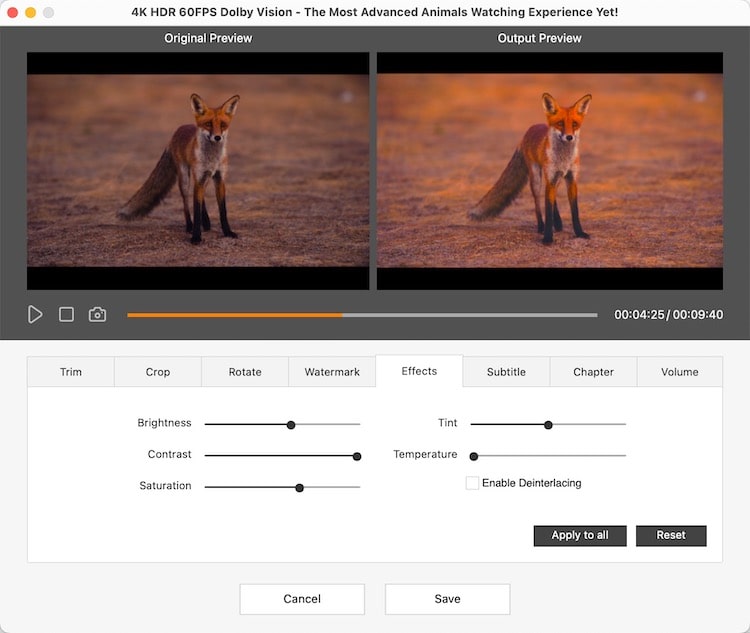Switch to the Crop tab

(158, 372)
